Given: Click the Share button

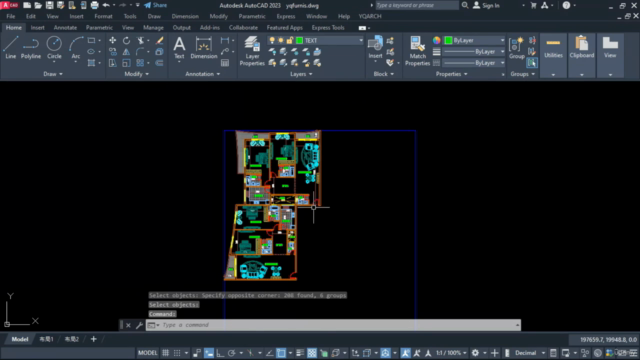Looking at the screenshot, I should [x=156, y=5].
